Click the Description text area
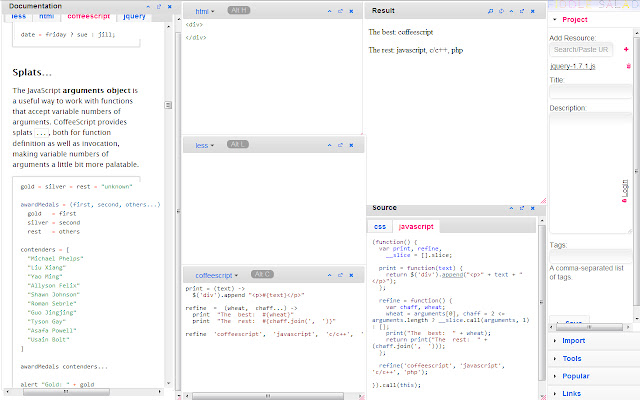640x400 pixels. point(590,173)
